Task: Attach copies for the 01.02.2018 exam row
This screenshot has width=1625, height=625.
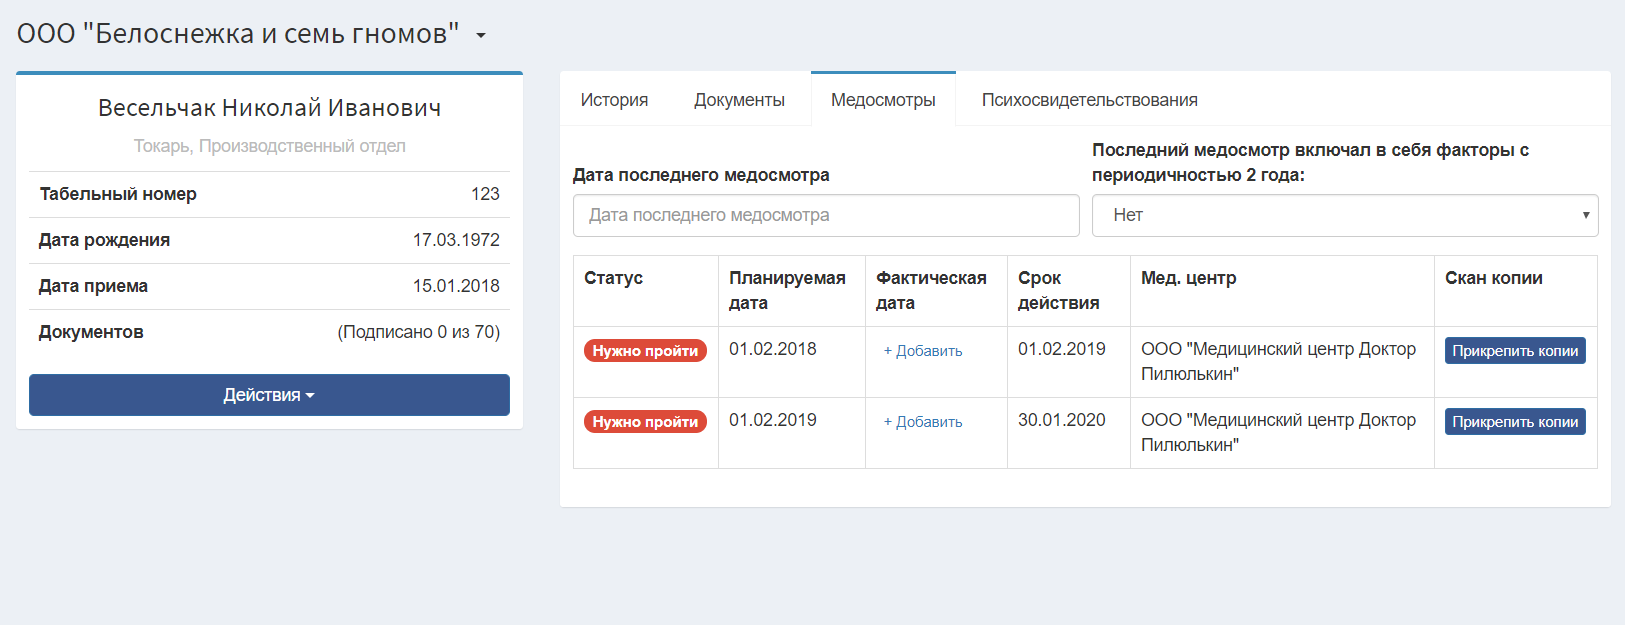Action: pyautogui.click(x=1515, y=351)
